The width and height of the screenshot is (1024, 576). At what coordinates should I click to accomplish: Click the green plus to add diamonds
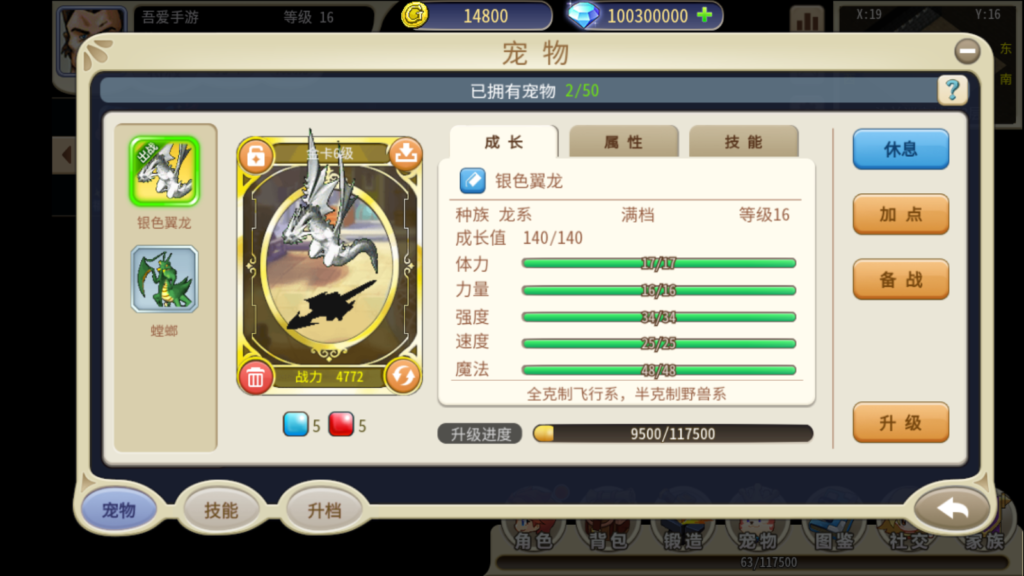pos(705,15)
